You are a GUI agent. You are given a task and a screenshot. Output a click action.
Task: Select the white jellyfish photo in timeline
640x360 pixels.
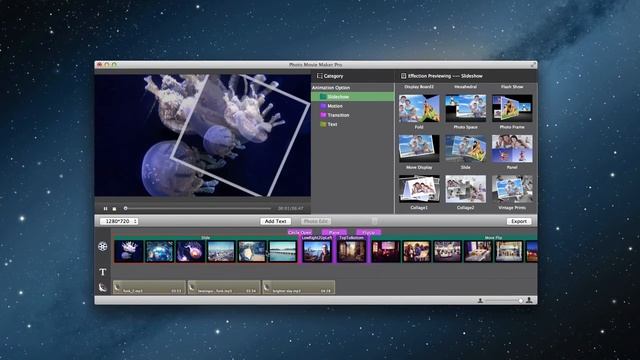129,251
